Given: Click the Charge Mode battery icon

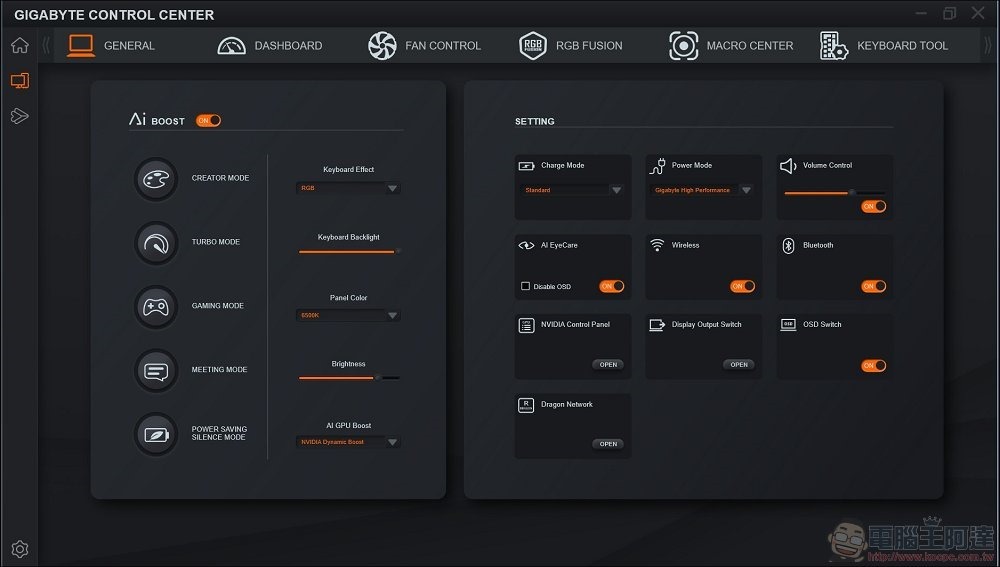Looking at the screenshot, I should 526,166.
